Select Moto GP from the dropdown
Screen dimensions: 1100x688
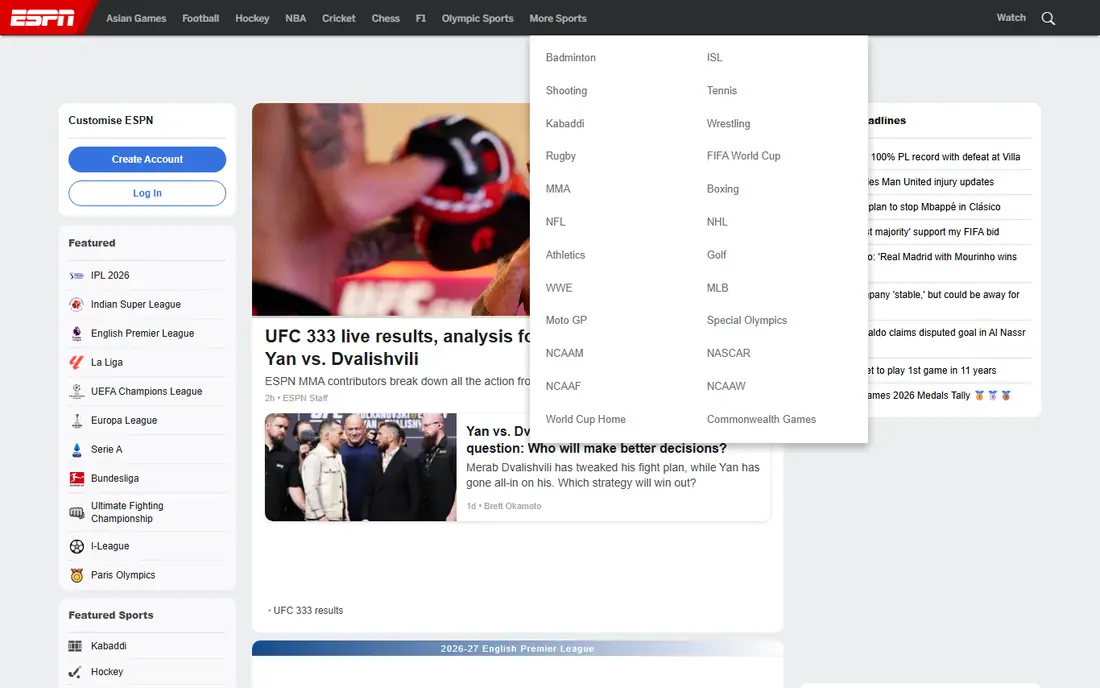tap(566, 320)
